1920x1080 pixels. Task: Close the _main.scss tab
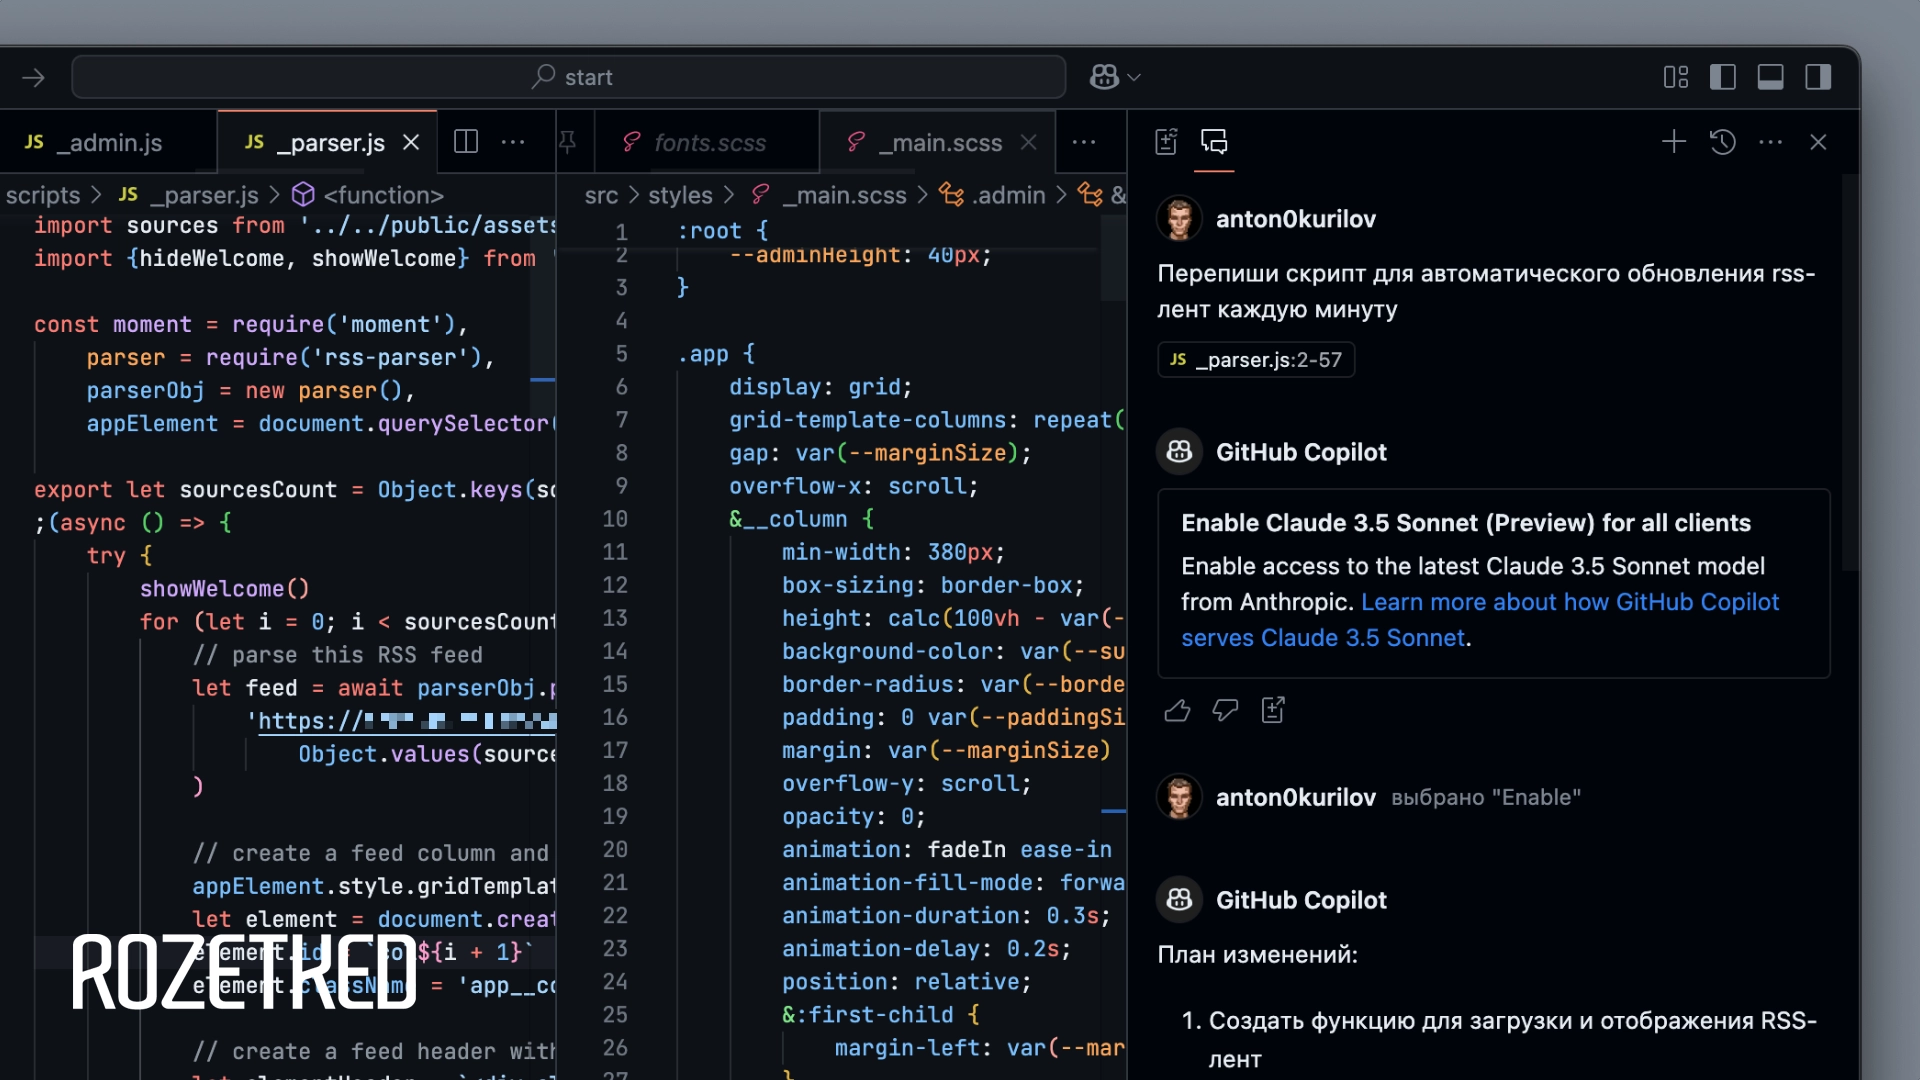point(1028,142)
